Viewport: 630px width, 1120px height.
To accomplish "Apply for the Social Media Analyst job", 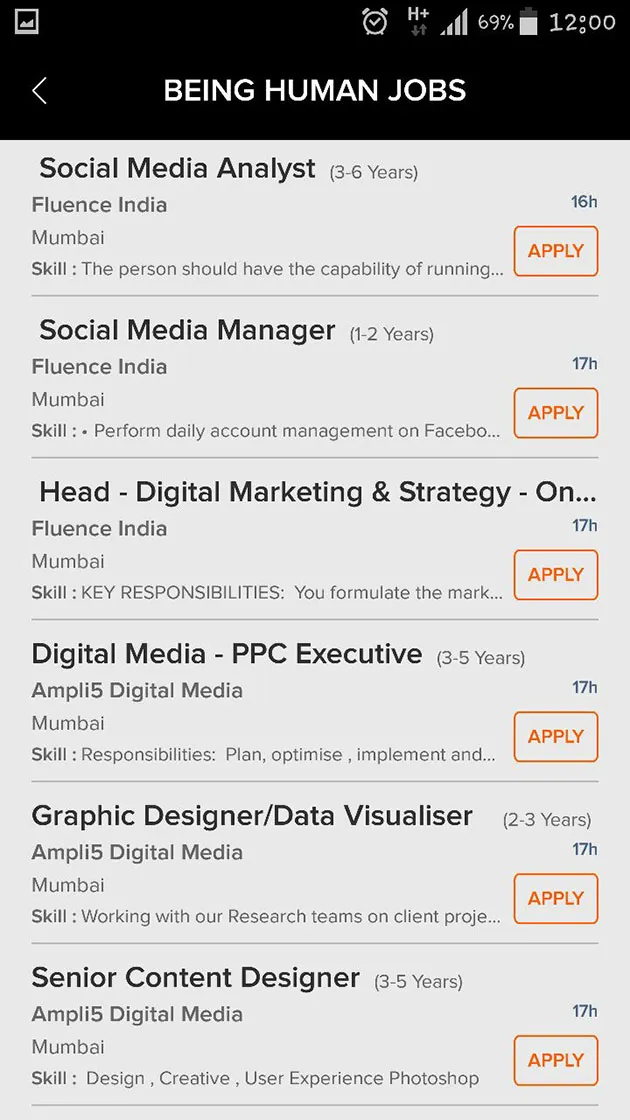I will [556, 251].
